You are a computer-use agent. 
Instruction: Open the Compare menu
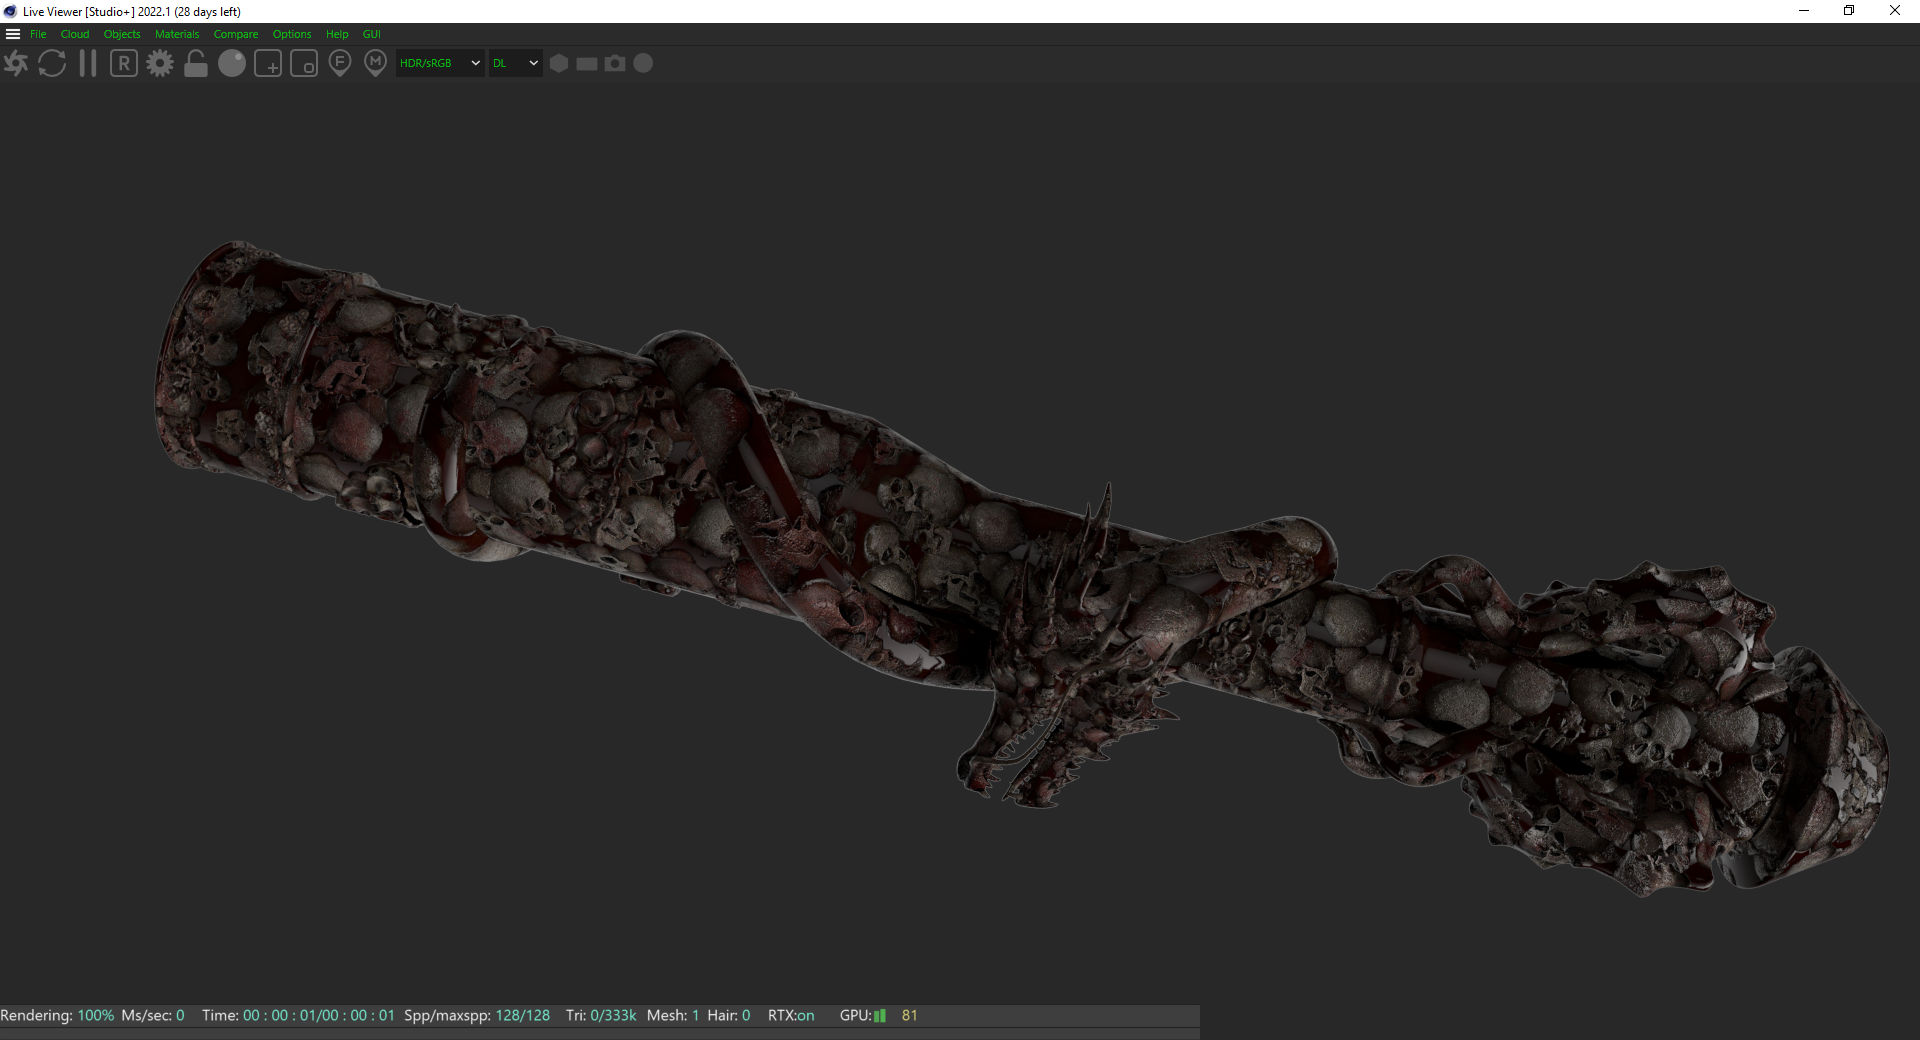click(x=236, y=34)
